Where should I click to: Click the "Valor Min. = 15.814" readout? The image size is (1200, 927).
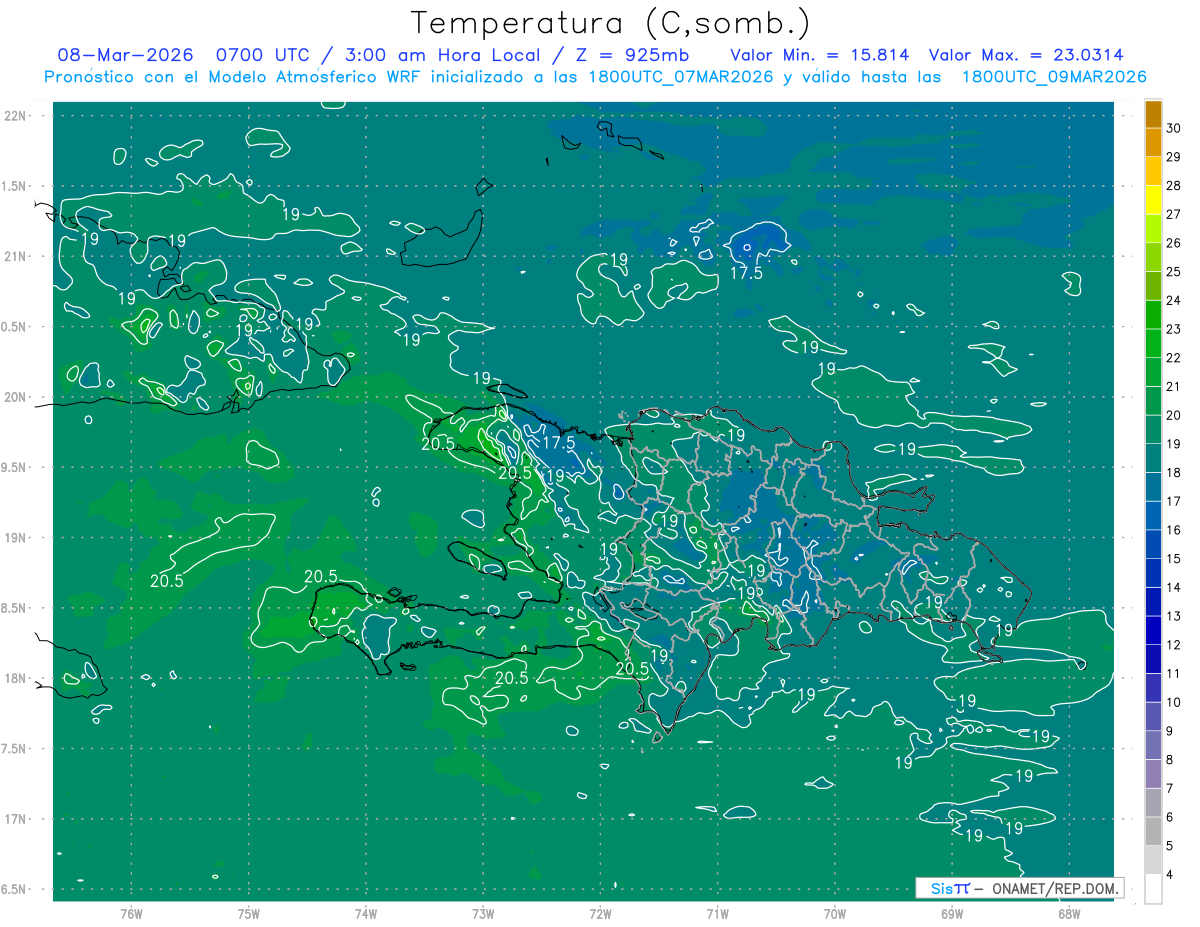(820, 55)
